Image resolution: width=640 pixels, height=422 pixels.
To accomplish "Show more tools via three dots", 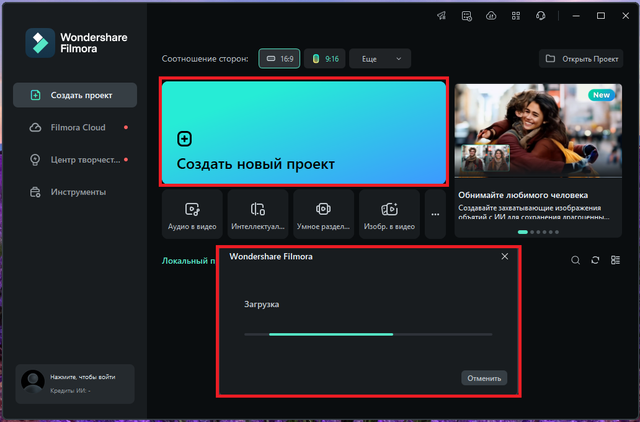I will (x=436, y=214).
